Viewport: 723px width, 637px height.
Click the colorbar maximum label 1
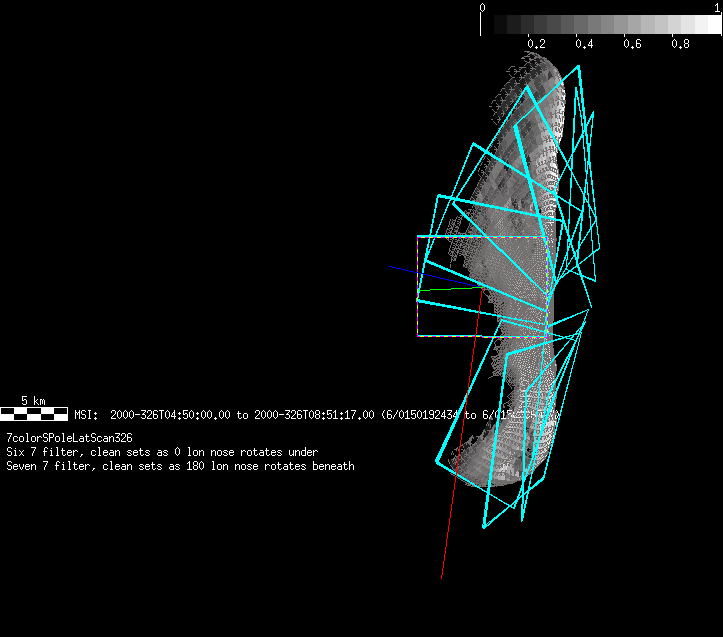[x=717, y=7]
